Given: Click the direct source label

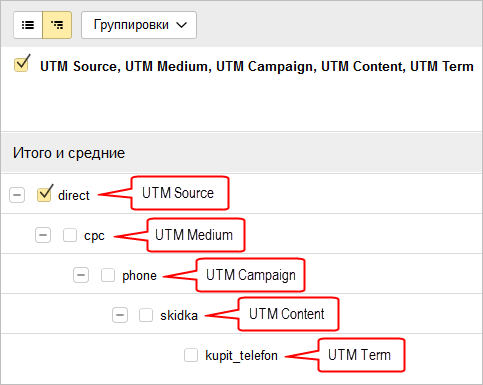Looking at the screenshot, I should click(x=74, y=195).
